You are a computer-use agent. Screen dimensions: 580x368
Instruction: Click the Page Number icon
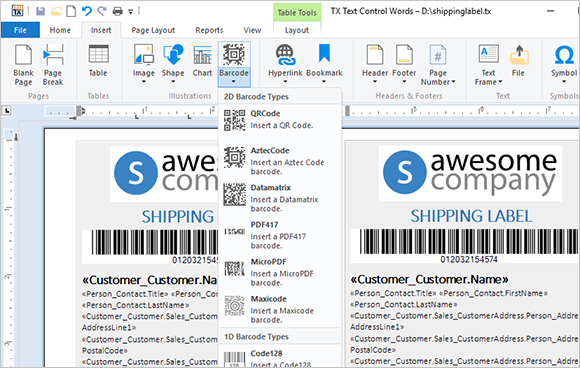(438, 55)
